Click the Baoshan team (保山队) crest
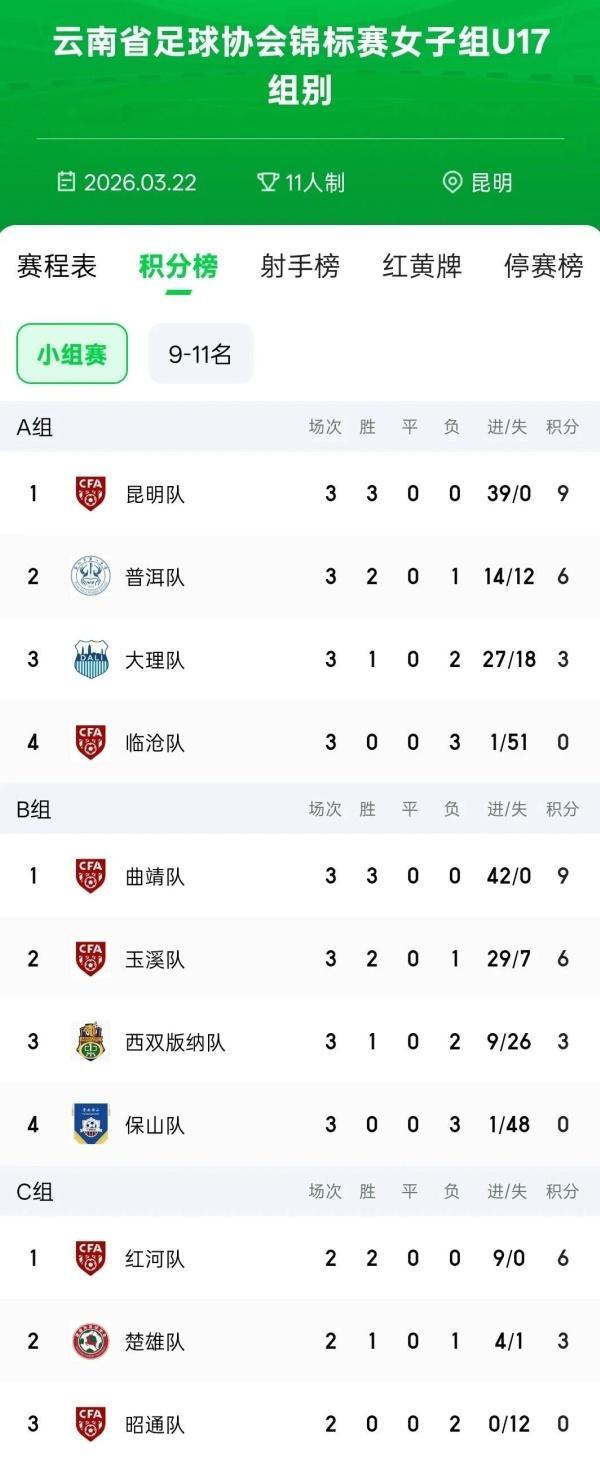The image size is (600, 1460). coord(91,1124)
